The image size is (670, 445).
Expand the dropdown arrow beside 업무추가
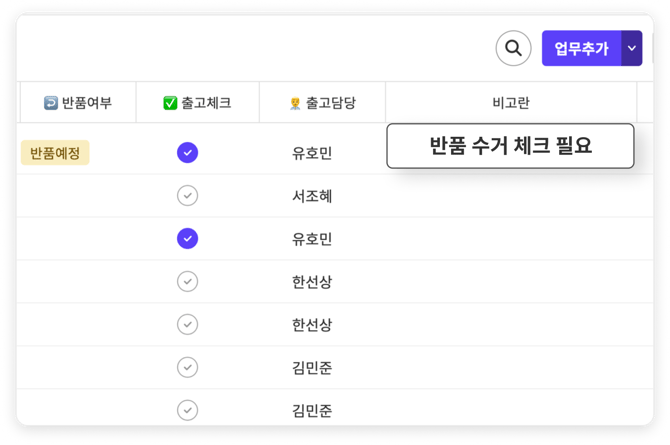click(631, 48)
